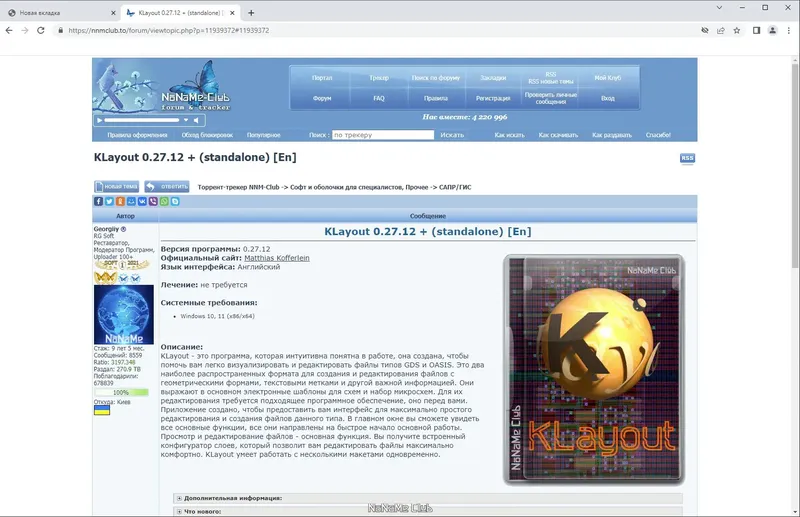The height and width of the screenshot is (517, 800).
Task: Open the FAQ page
Action: click(379, 98)
